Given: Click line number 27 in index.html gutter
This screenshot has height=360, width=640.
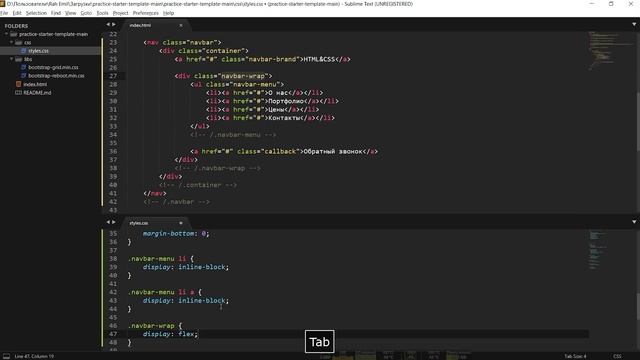Looking at the screenshot, I should pyautogui.click(x=113, y=76).
